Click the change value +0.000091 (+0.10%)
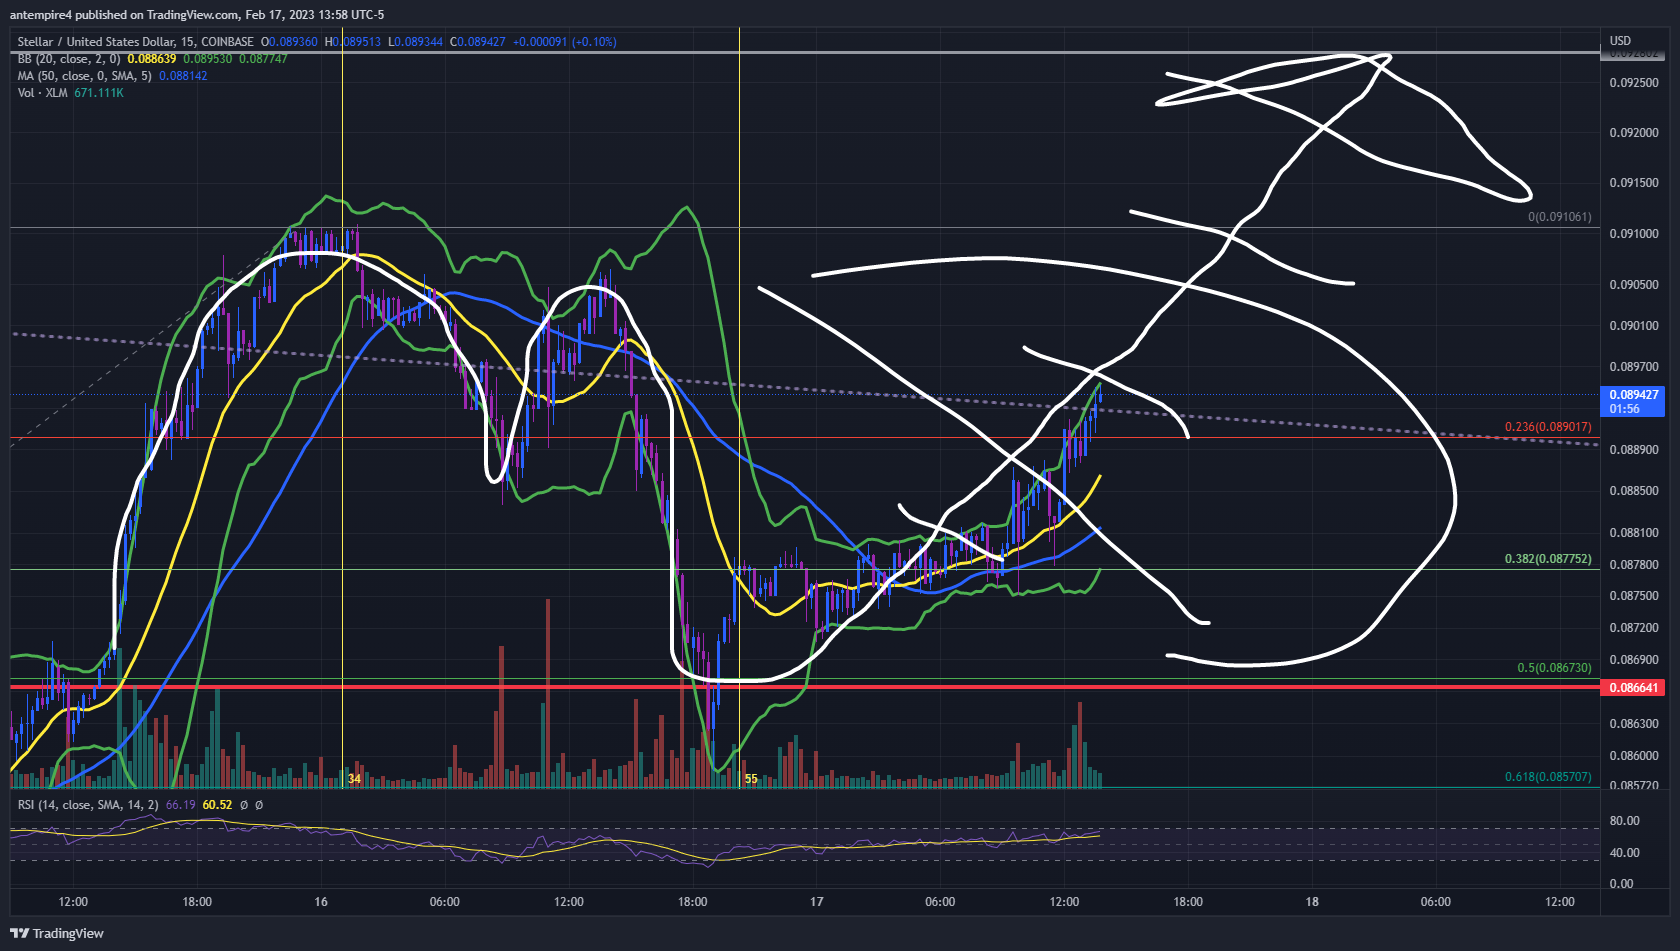The height and width of the screenshot is (951, 1680). click(x=564, y=42)
